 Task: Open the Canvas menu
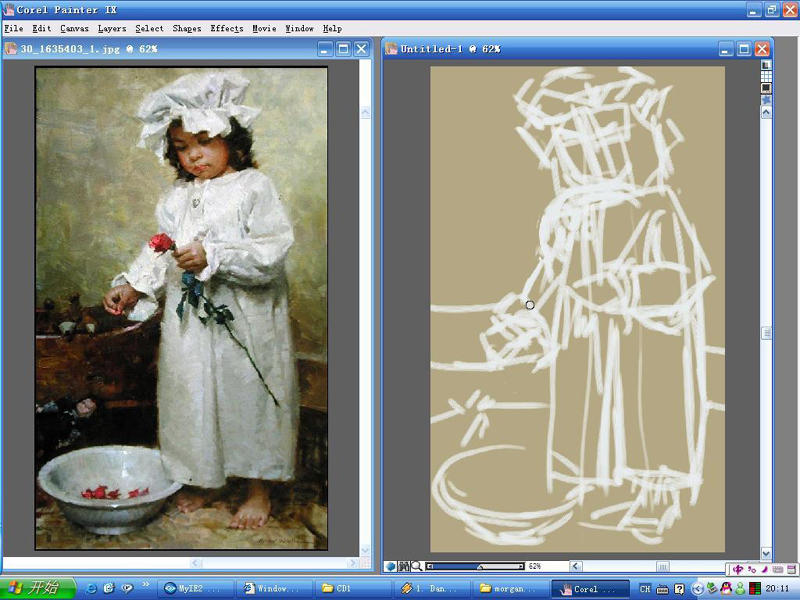tap(74, 29)
